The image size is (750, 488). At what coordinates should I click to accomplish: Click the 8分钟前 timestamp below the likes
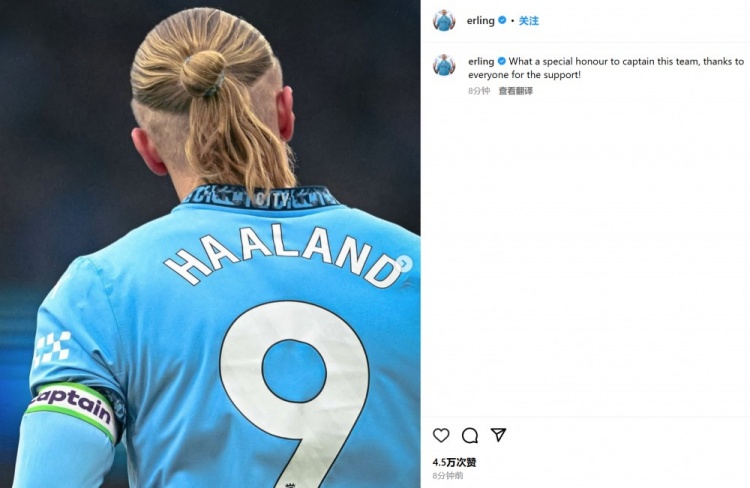[448, 476]
